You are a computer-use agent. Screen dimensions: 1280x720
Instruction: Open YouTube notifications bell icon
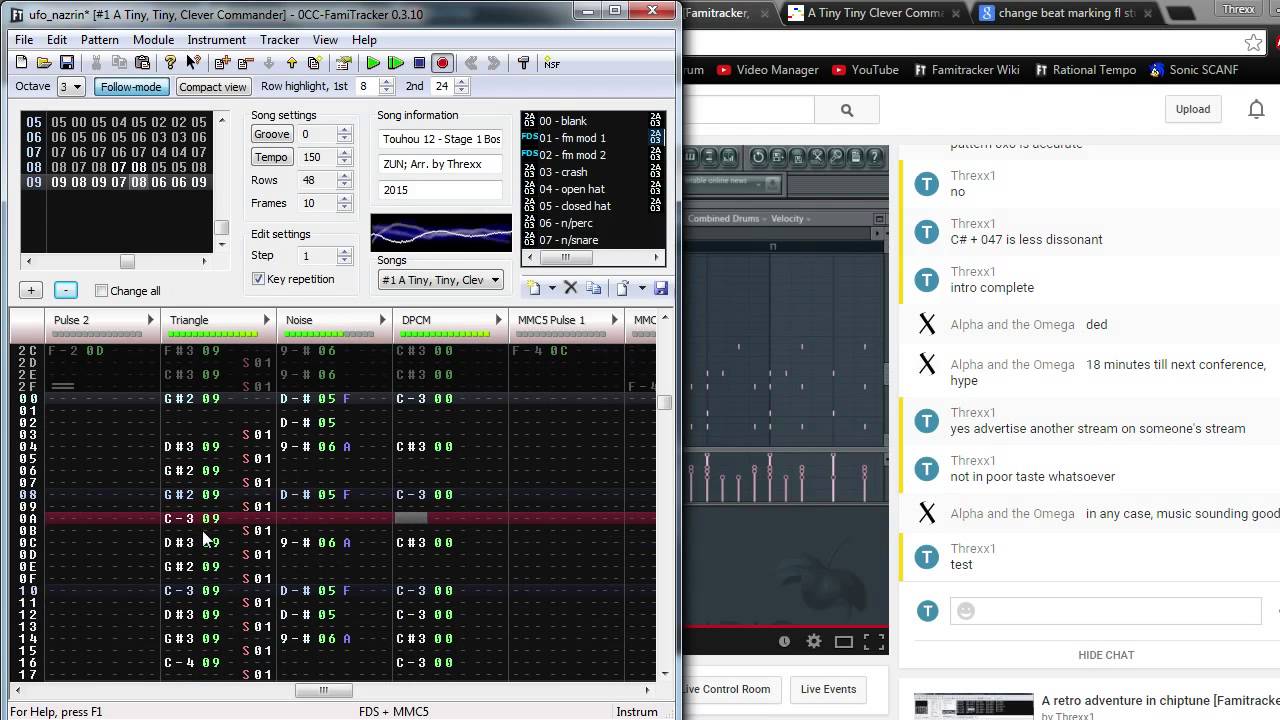tap(1256, 109)
